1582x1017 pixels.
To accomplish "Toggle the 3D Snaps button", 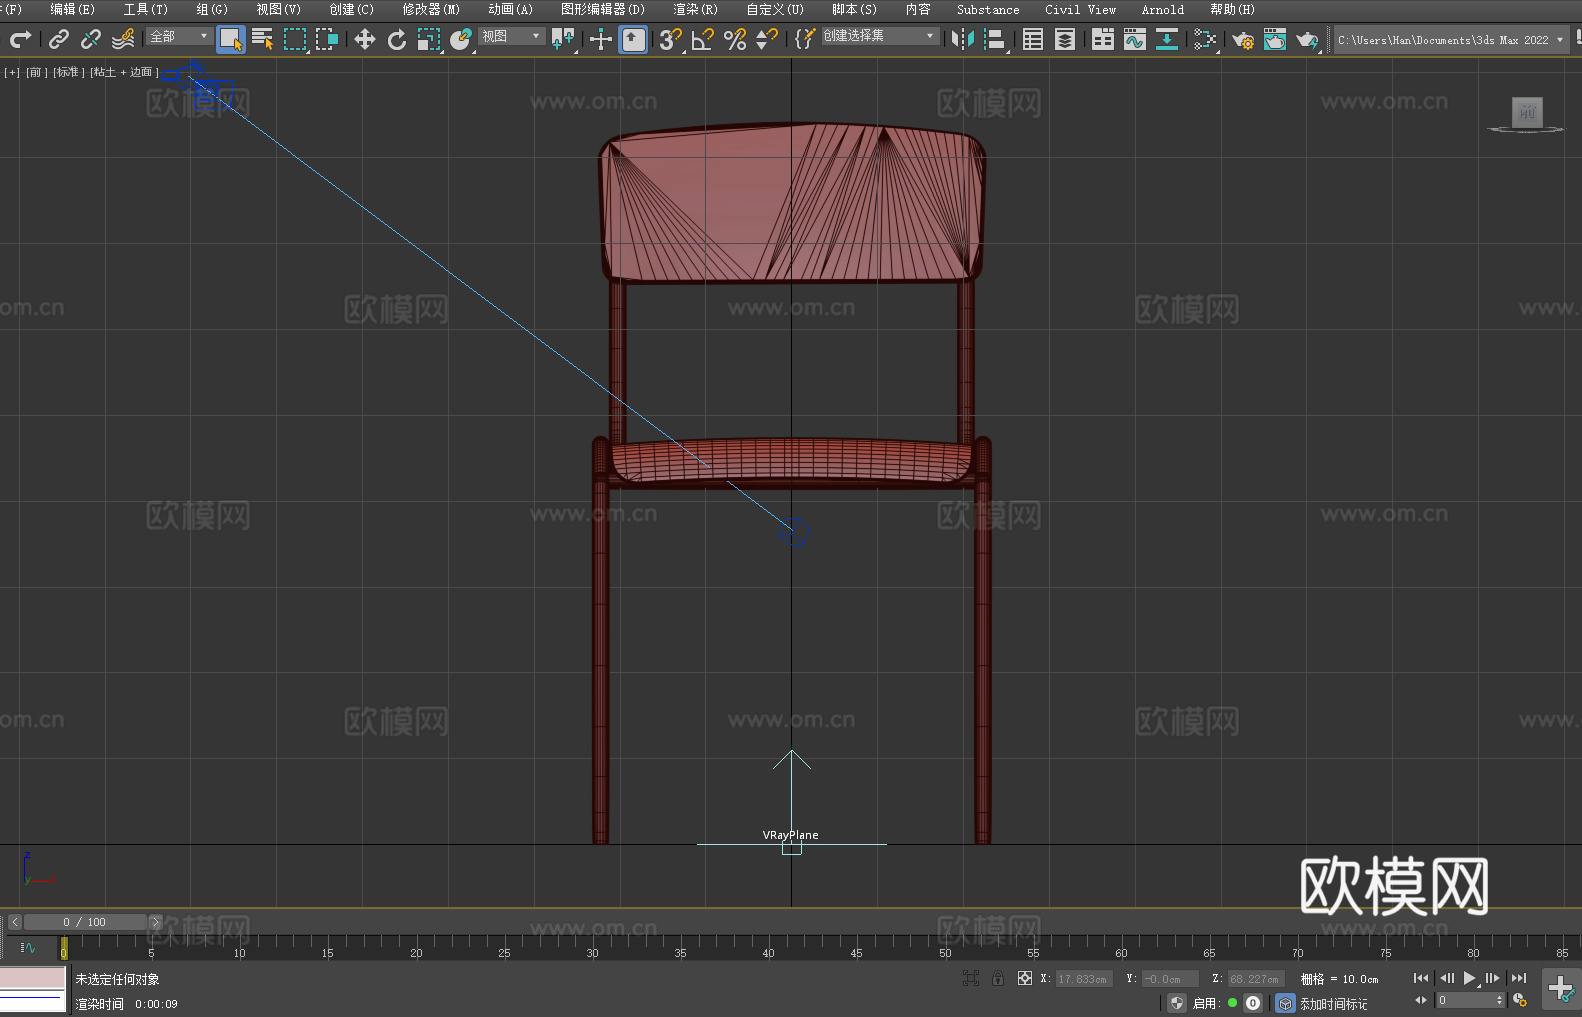I will pos(671,39).
